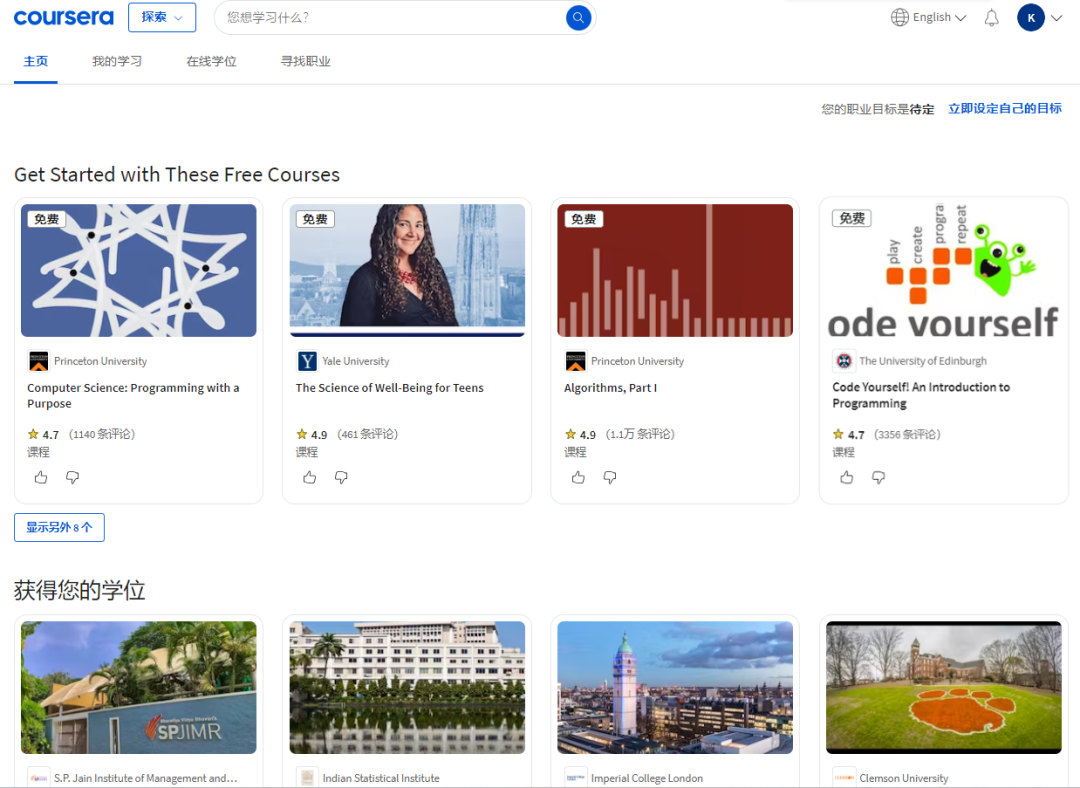This screenshot has width=1080, height=788.
Task: Click the 4.9 (461 条评论) rating
Action: click(347, 435)
